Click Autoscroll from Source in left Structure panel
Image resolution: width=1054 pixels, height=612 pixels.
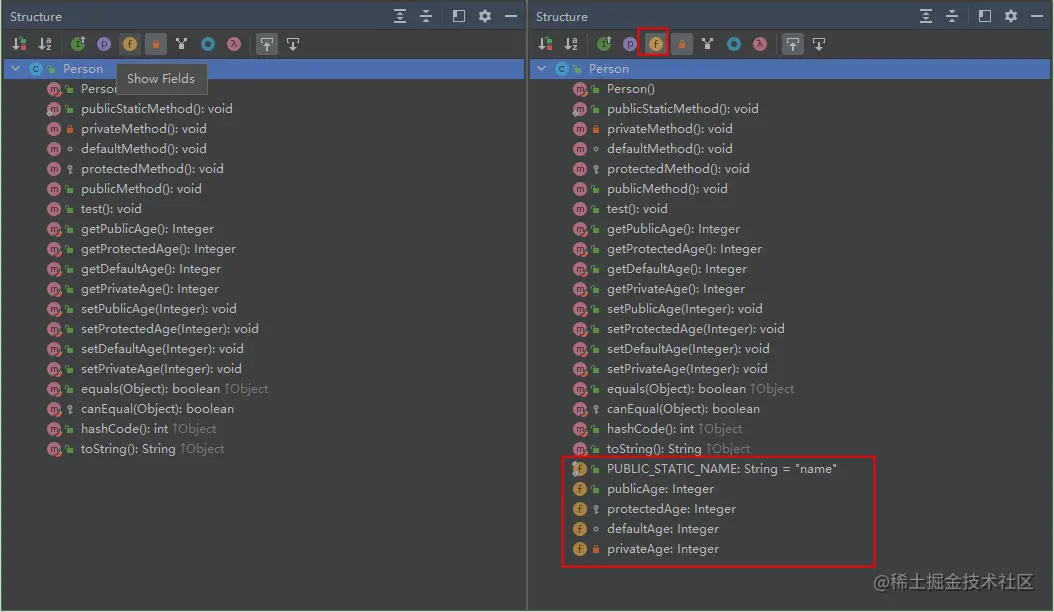coord(293,44)
